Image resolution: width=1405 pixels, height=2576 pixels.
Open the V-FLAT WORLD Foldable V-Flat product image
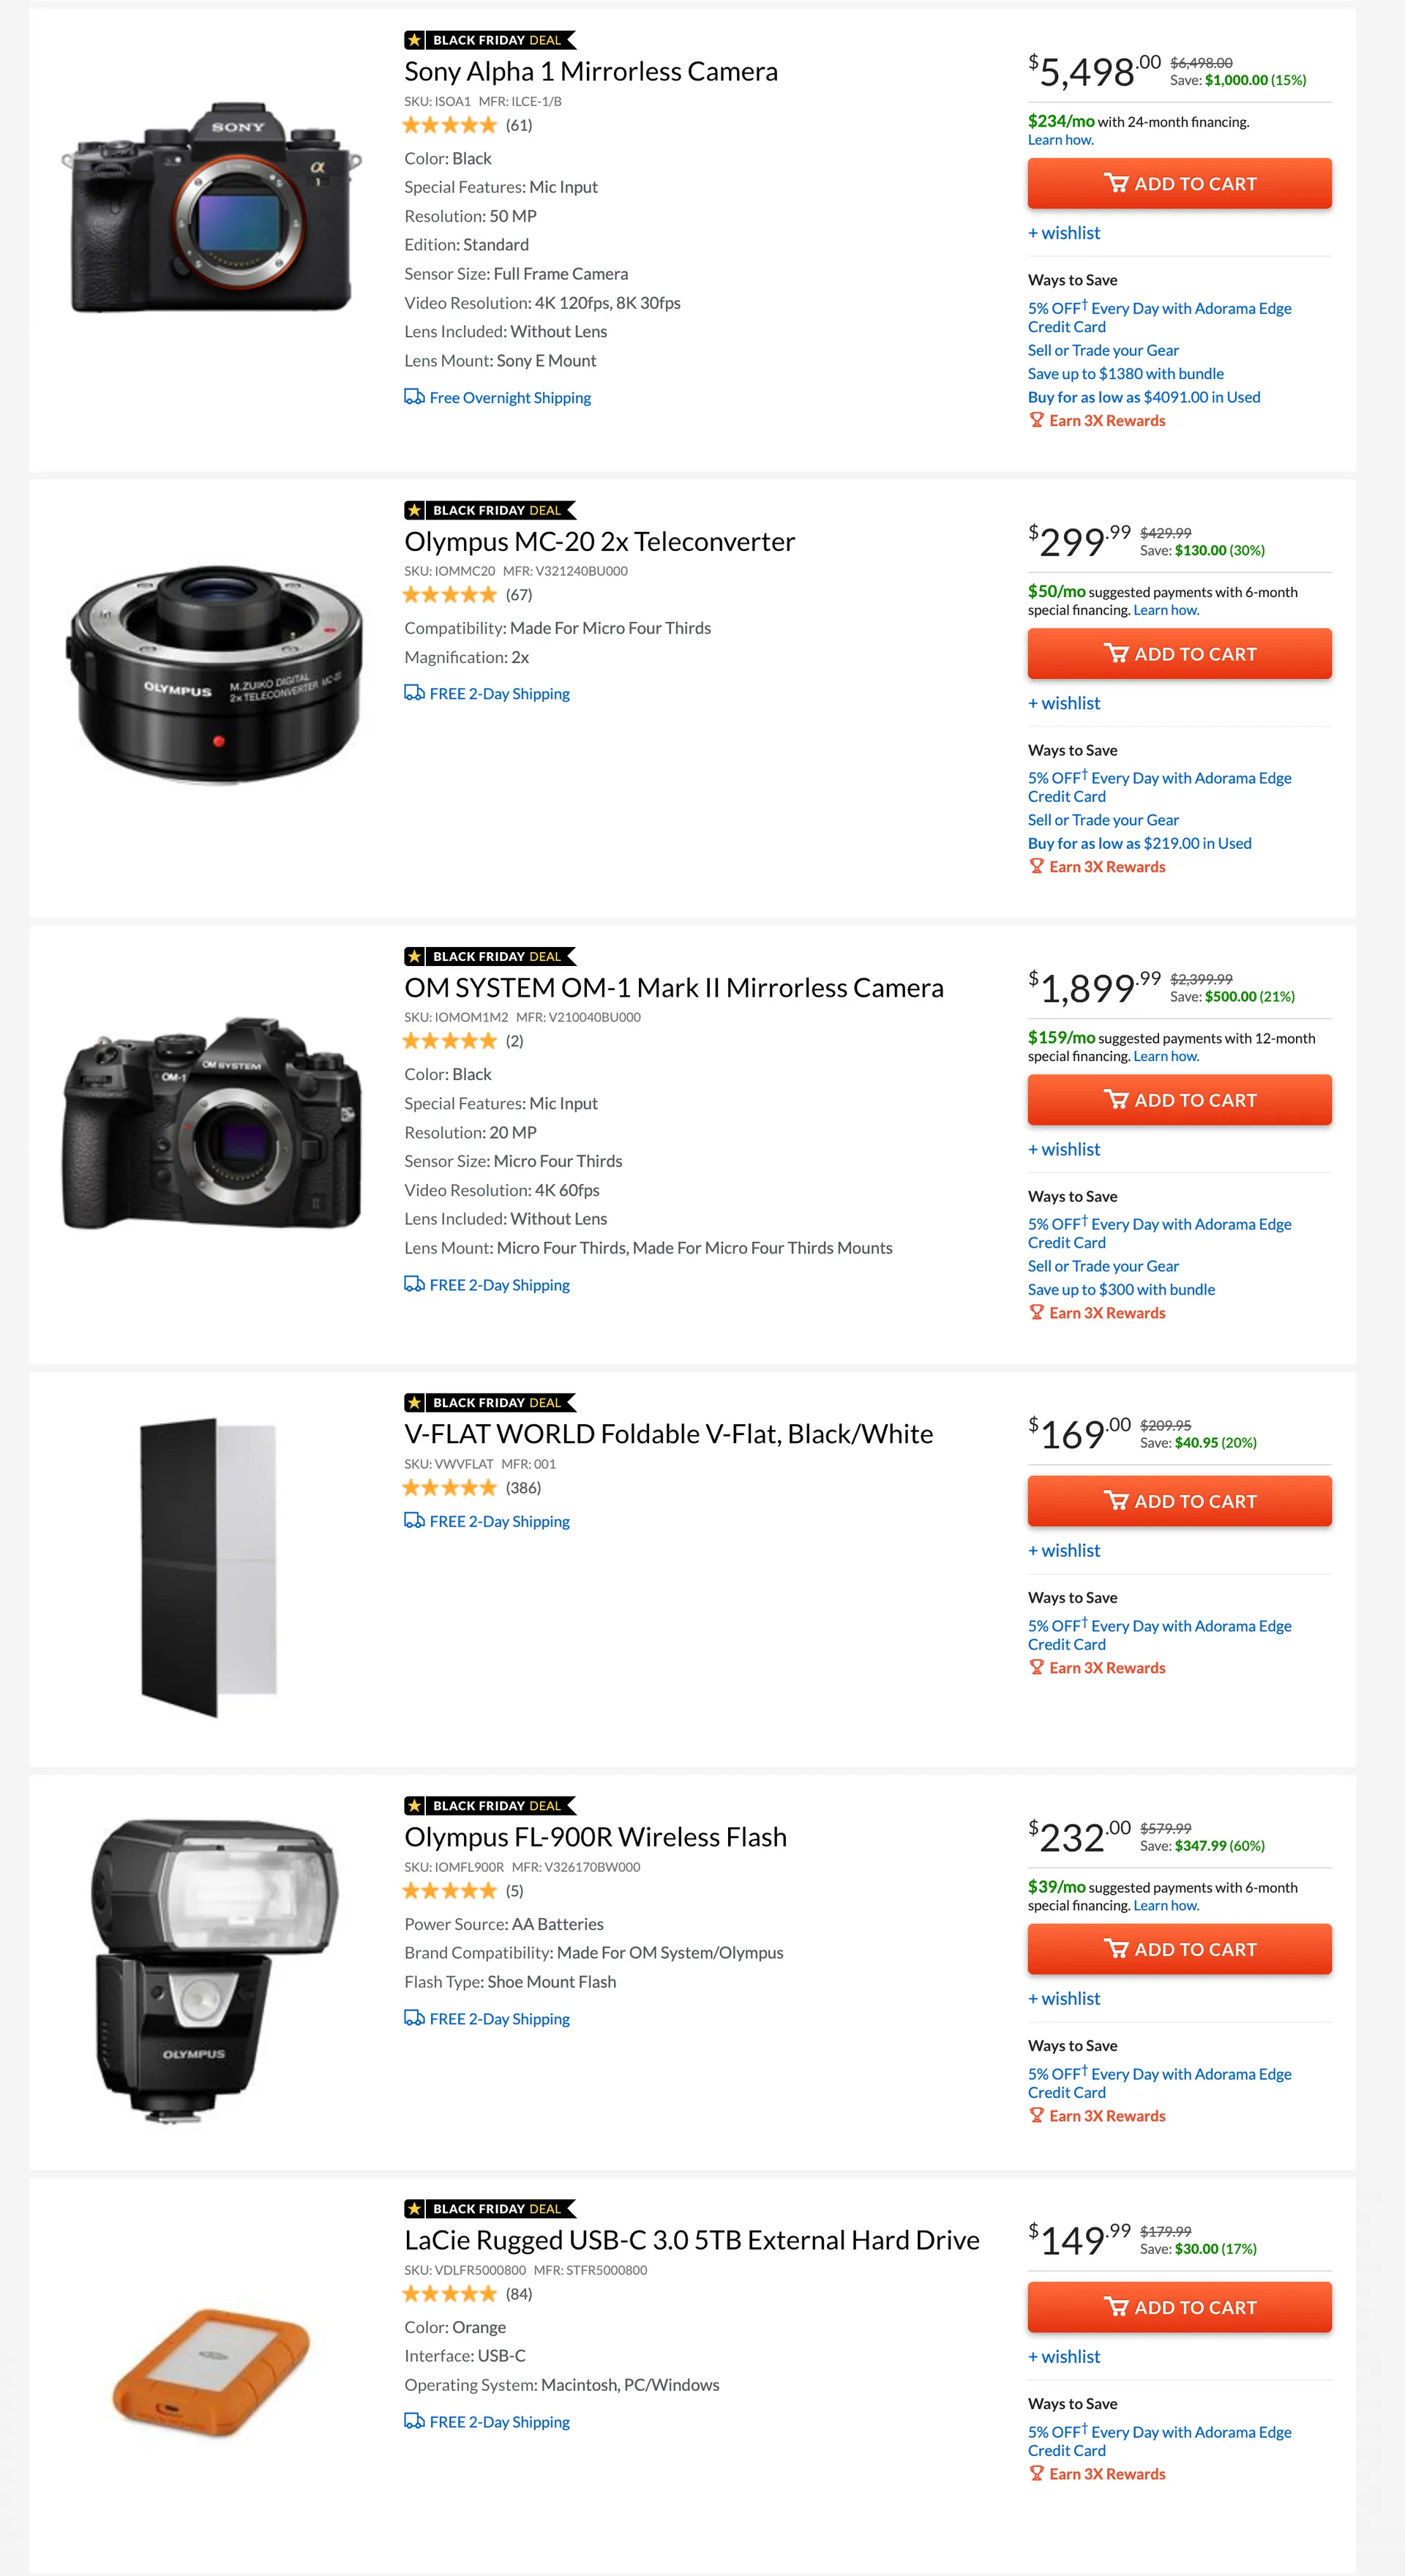[209, 1567]
